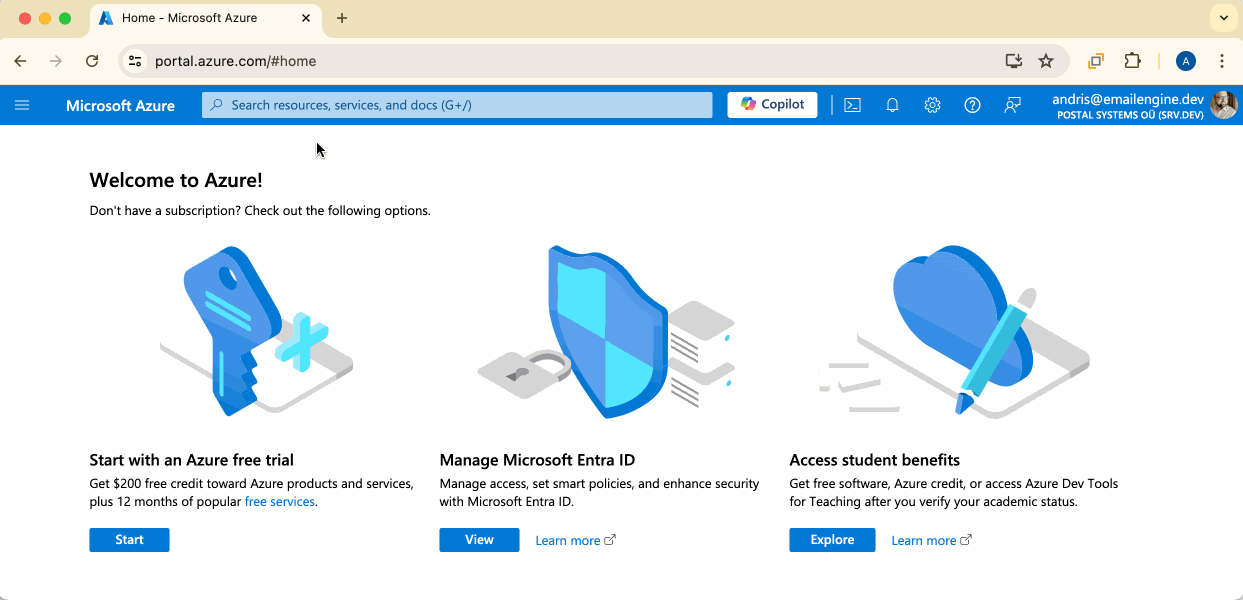The height and width of the screenshot is (600, 1243).
Task: Open a new browser tab
Action: [x=342, y=17]
